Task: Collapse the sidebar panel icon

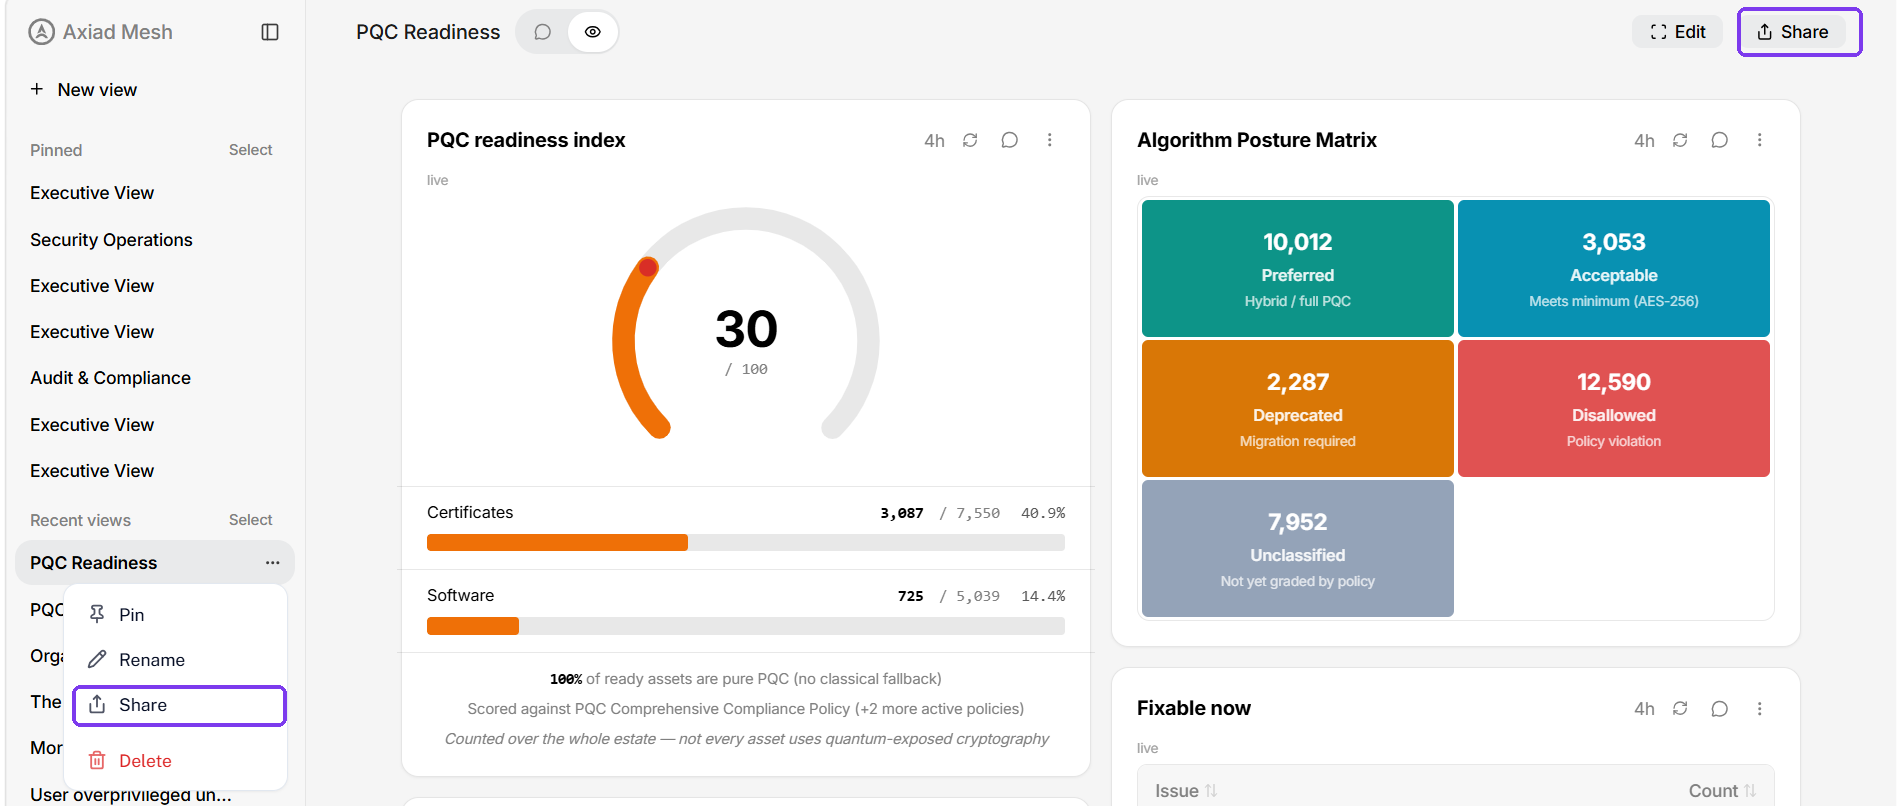Action: 270,32
